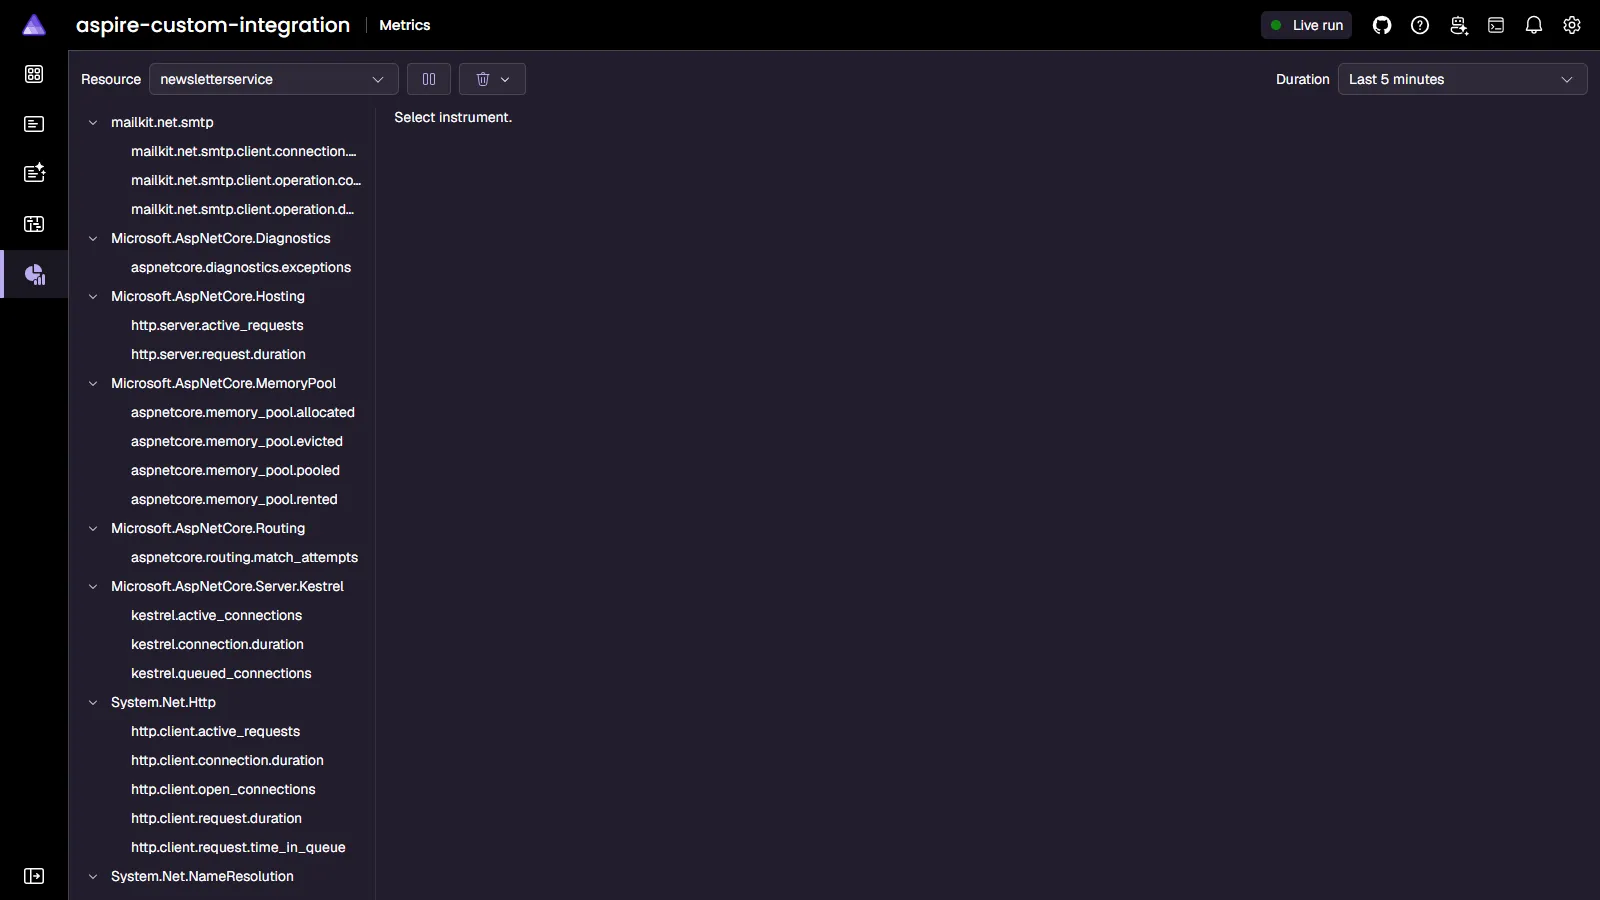Open the Duration Last 5 minutes dropdown
Screen dimensions: 1600x900
[1462, 79]
